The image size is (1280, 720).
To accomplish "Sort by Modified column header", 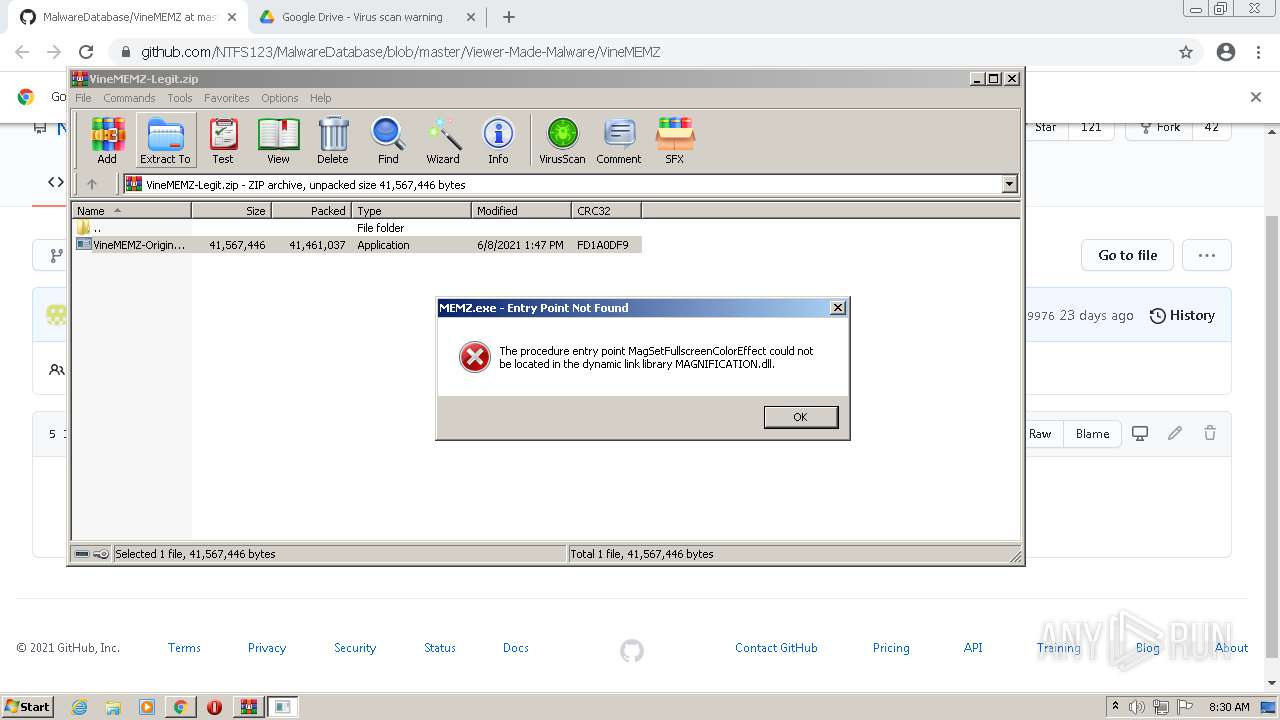I will coord(521,210).
